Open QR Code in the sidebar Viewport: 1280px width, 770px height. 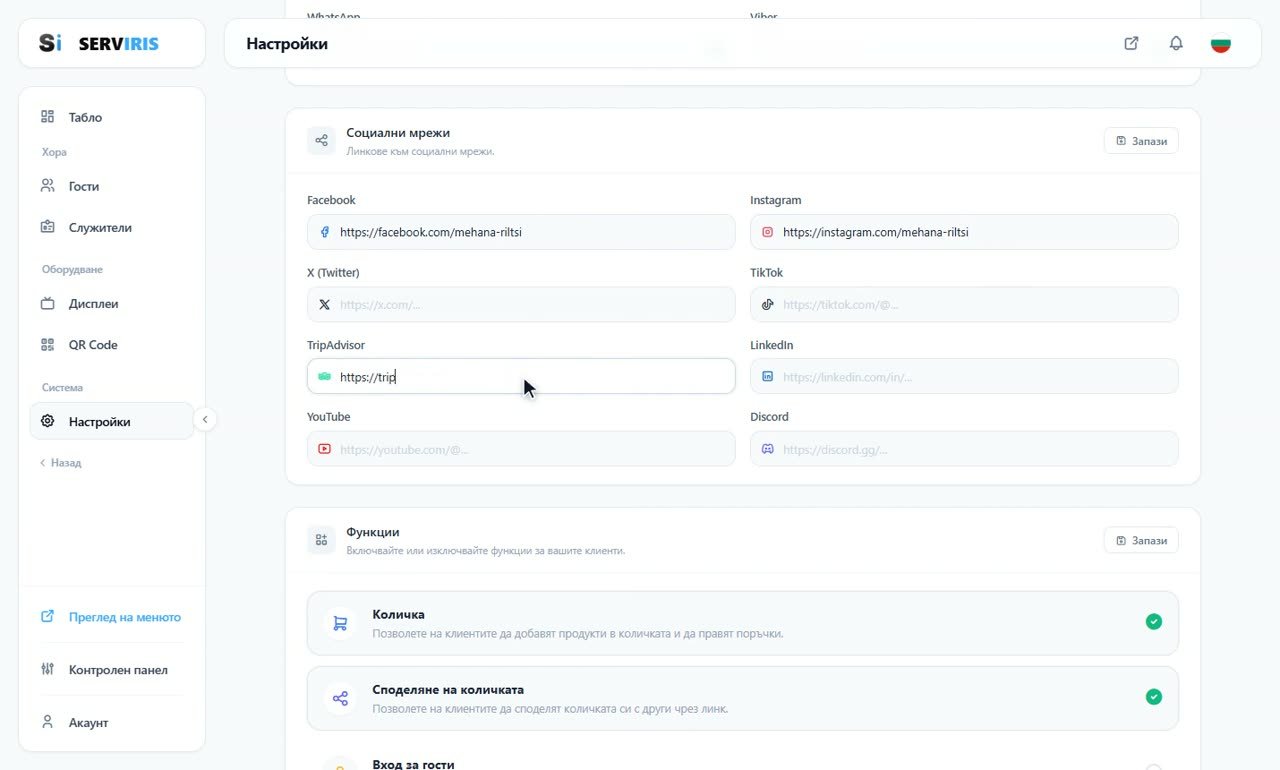click(112, 345)
